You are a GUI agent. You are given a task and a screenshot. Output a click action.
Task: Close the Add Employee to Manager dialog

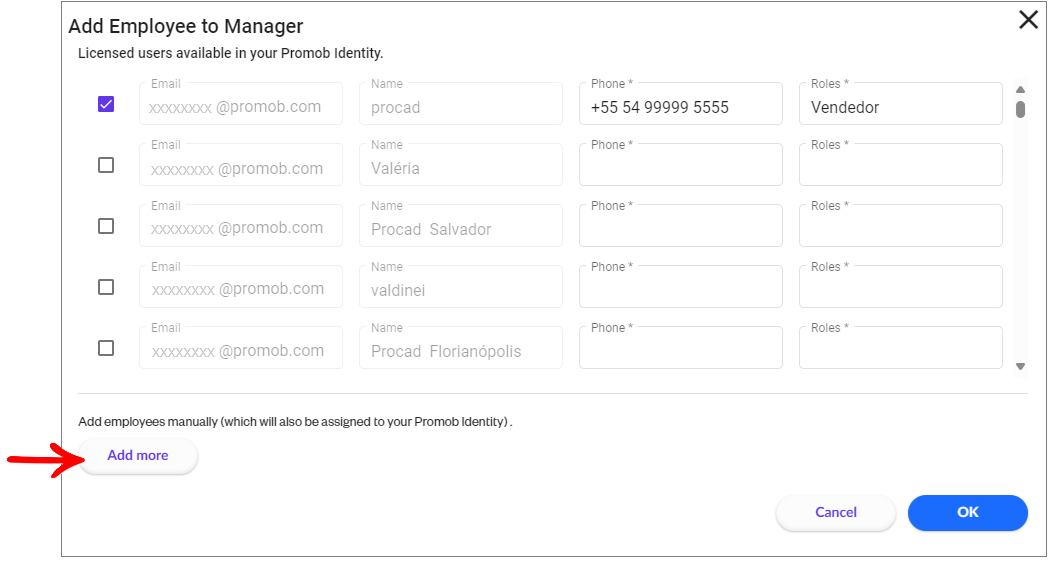click(1028, 21)
